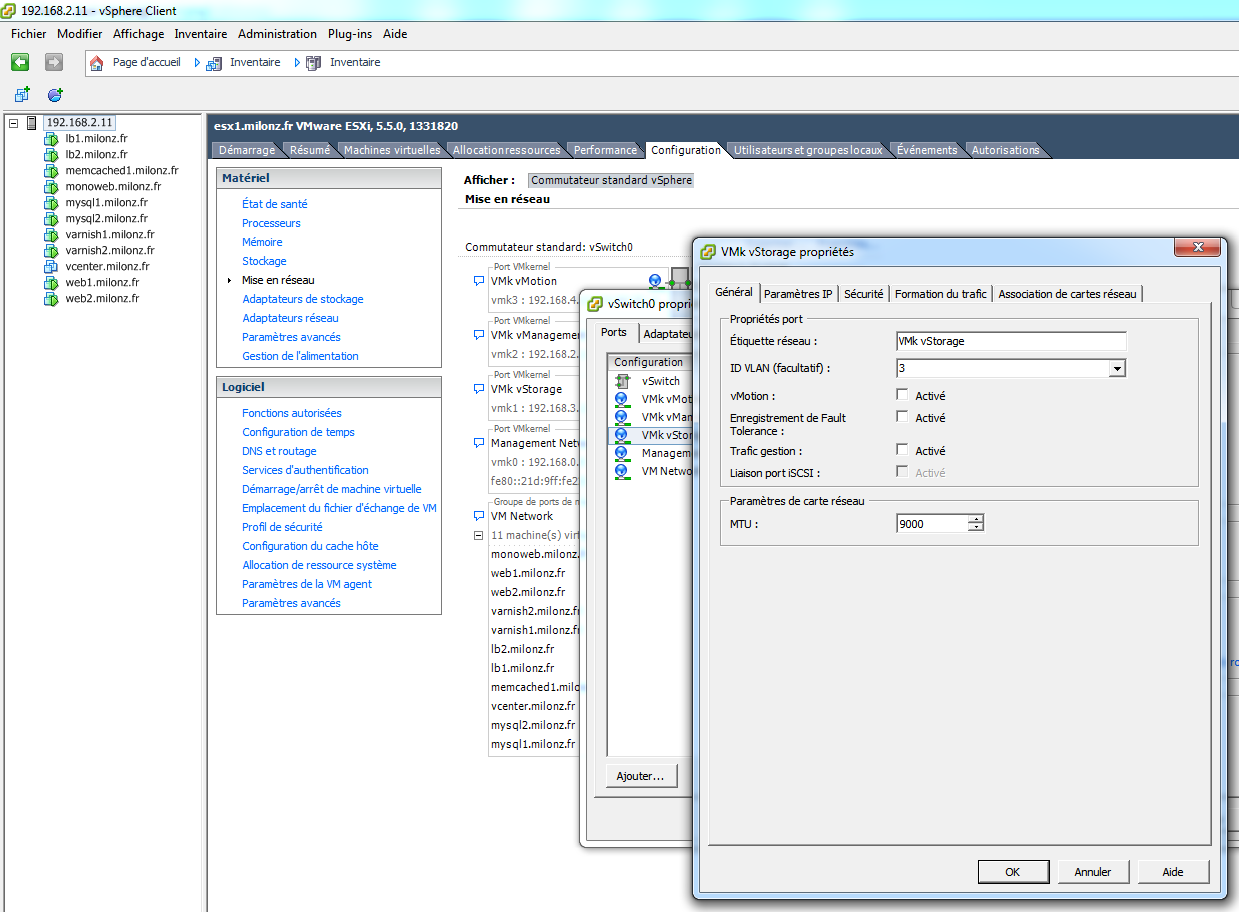The height and width of the screenshot is (912, 1239).
Task: Click the new virtual machine toolbar icon
Action: [x=22, y=94]
